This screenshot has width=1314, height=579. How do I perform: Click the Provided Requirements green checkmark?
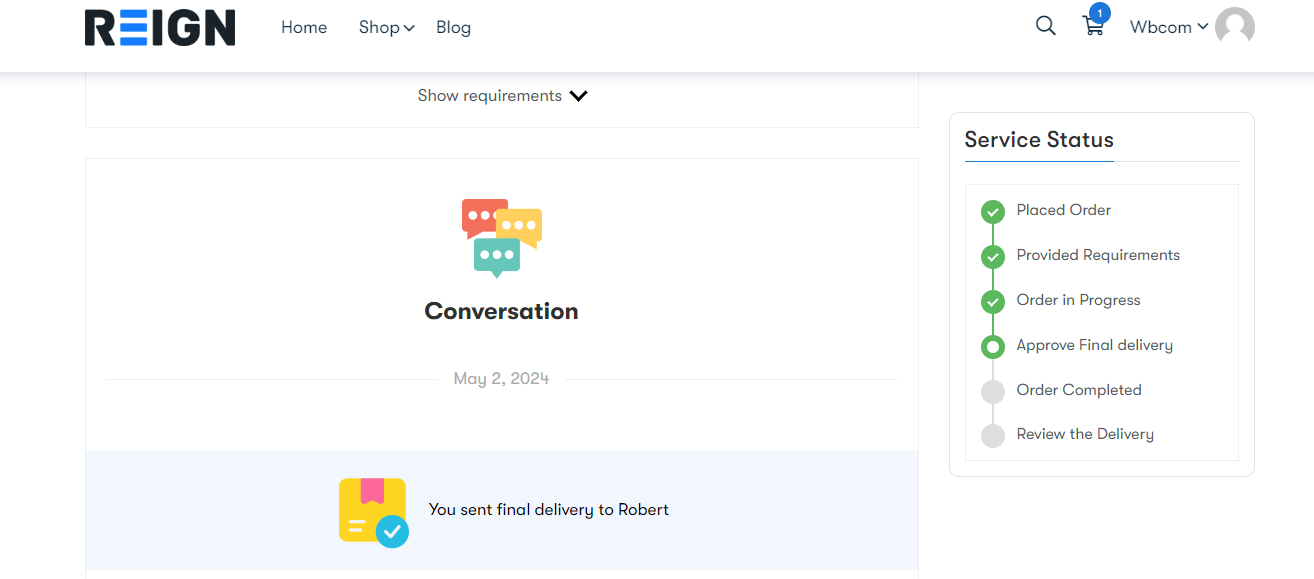[x=992, y=256]
